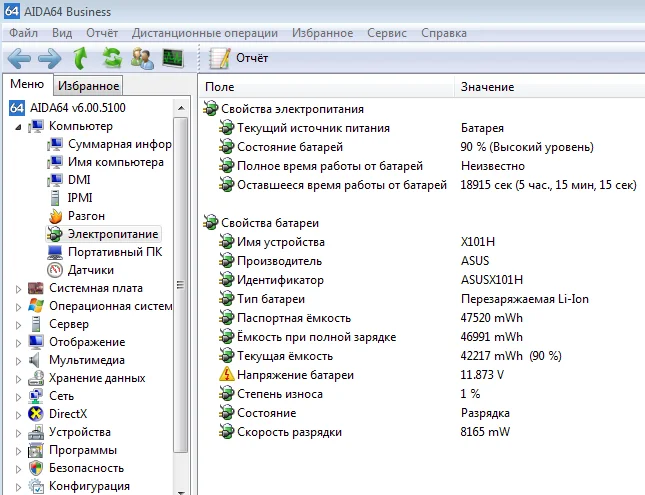Expand the Хранение данных node
The width and height of the screenshot is (645, 495).
pos(18,379)
